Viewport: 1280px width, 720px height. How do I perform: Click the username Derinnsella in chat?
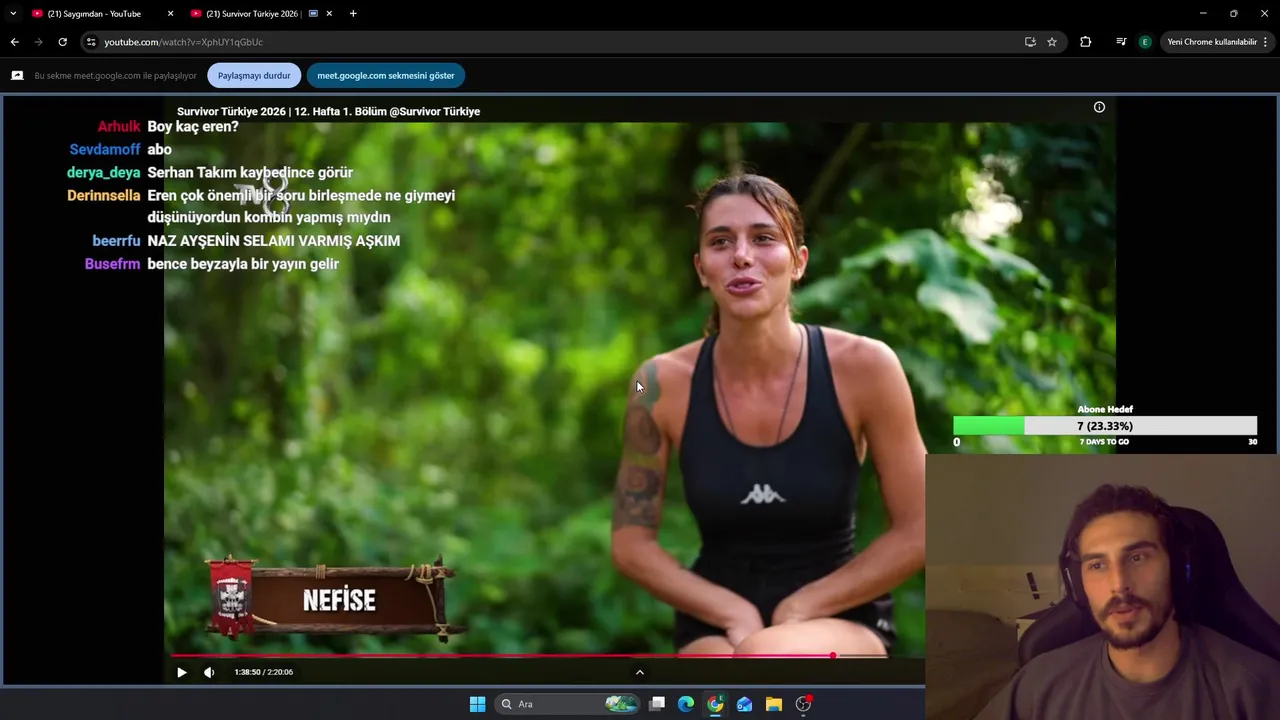[x=104, y=196]
